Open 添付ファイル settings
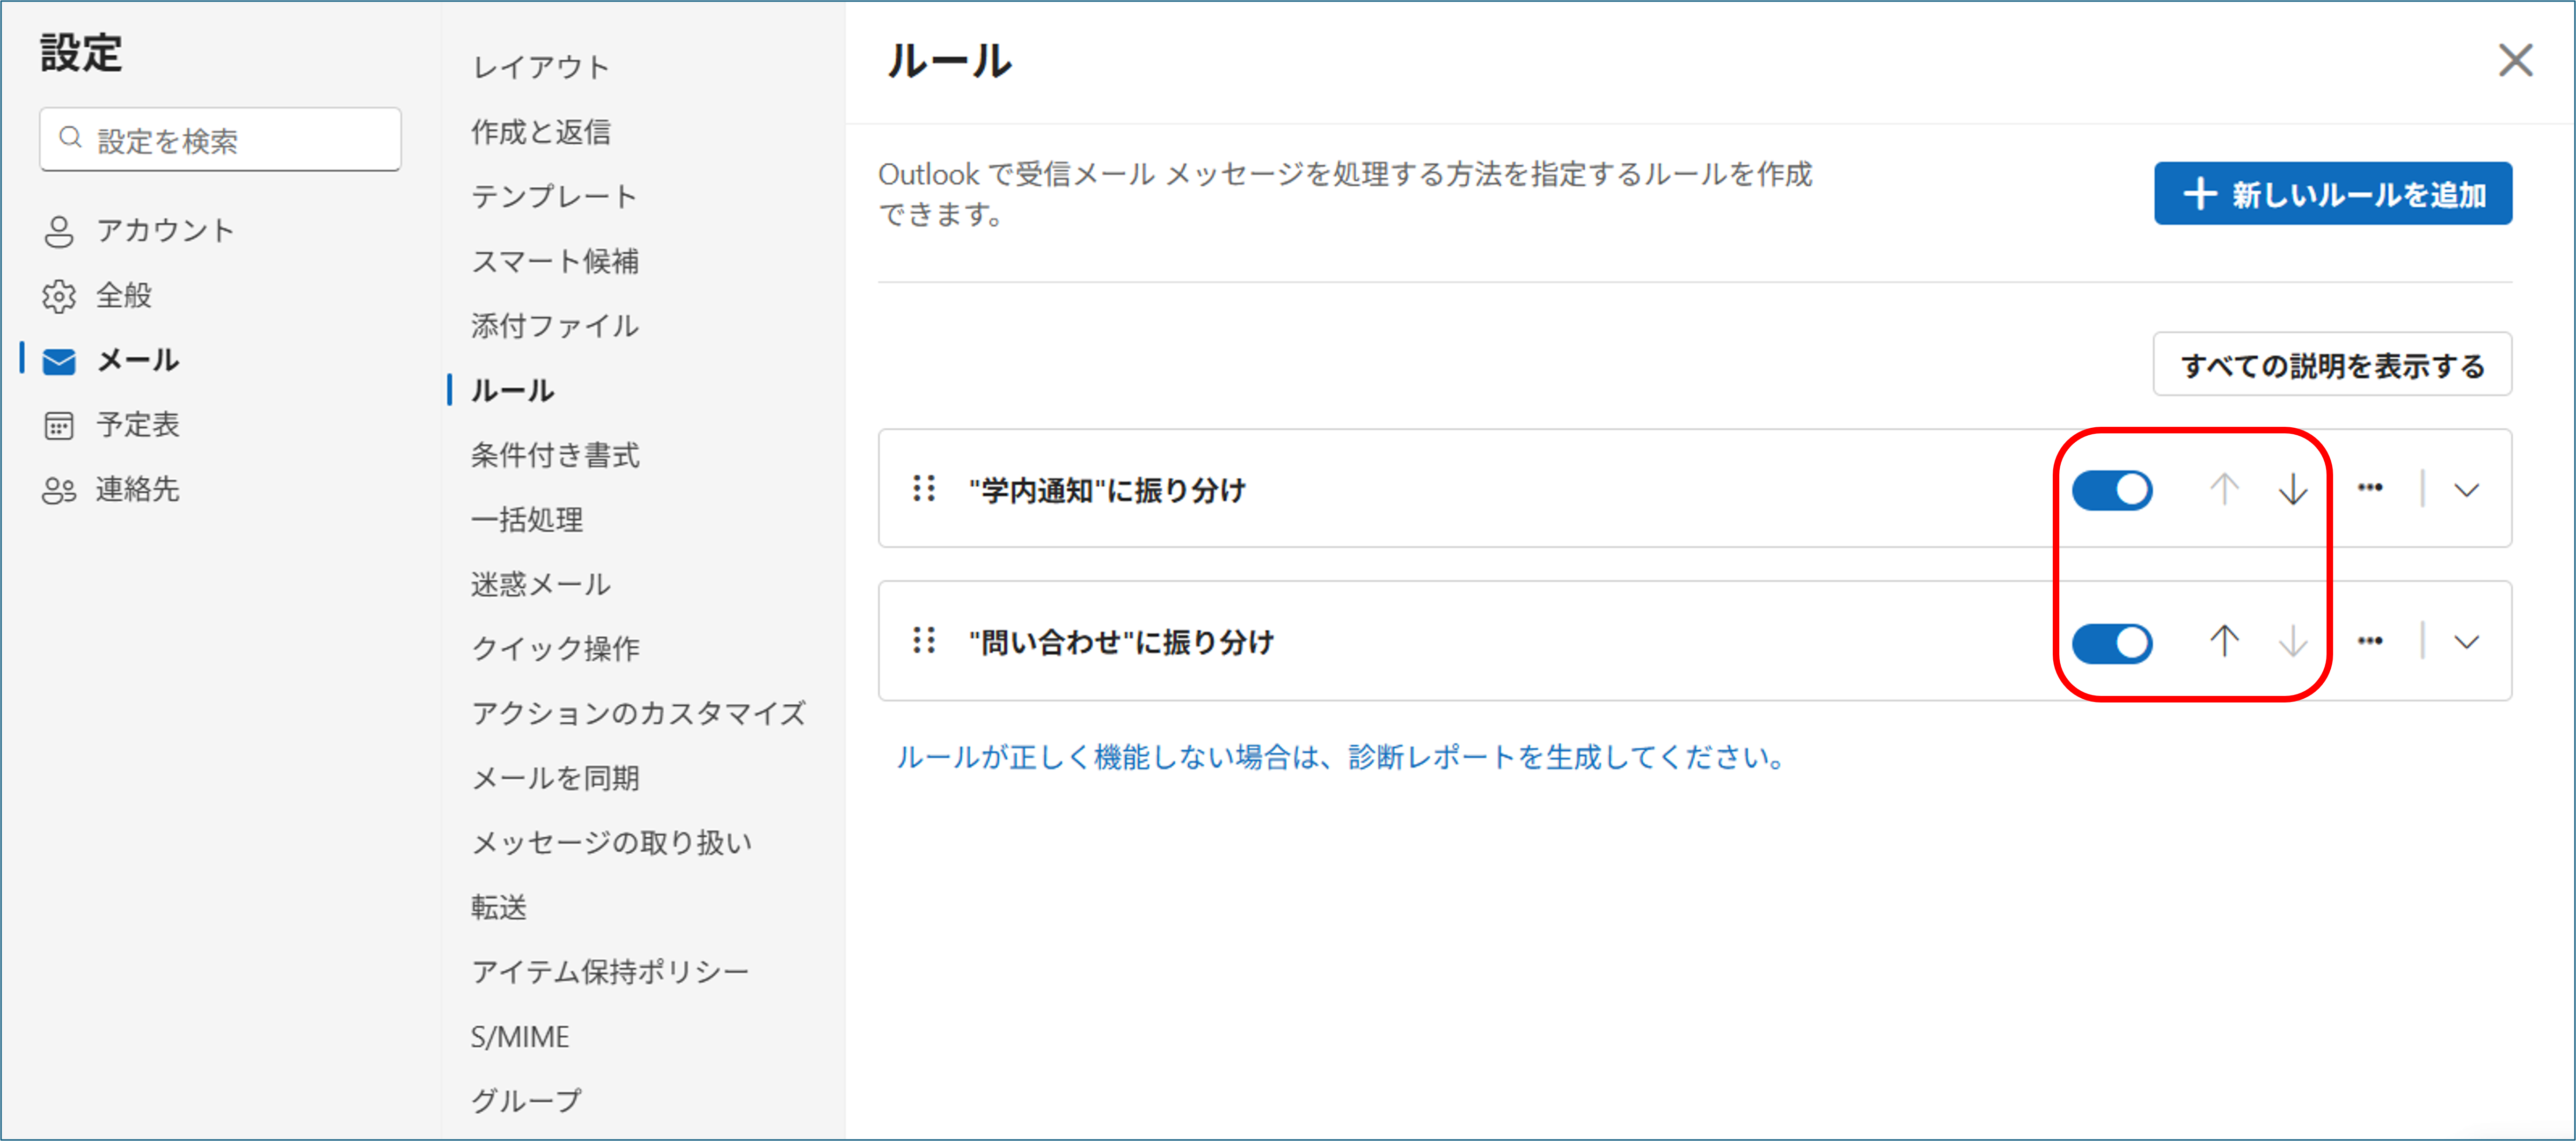Screen dimensions: 2576x1141 point(555,326)
